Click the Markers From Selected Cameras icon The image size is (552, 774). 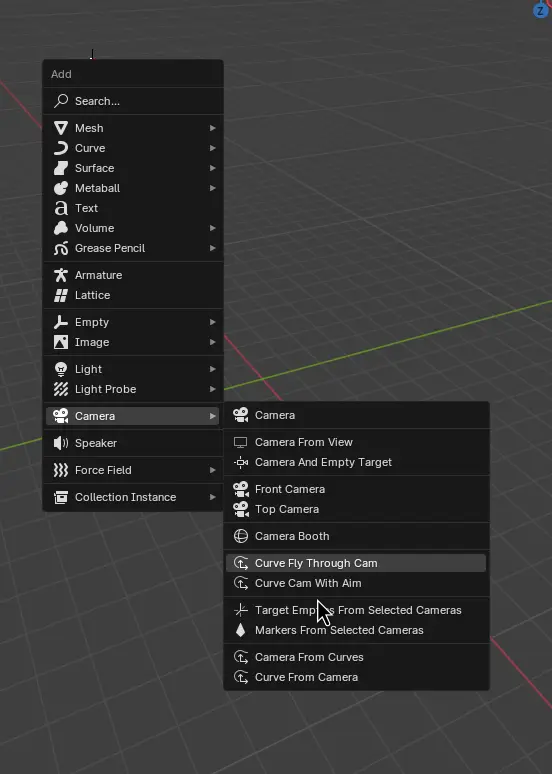click(240, 630)
